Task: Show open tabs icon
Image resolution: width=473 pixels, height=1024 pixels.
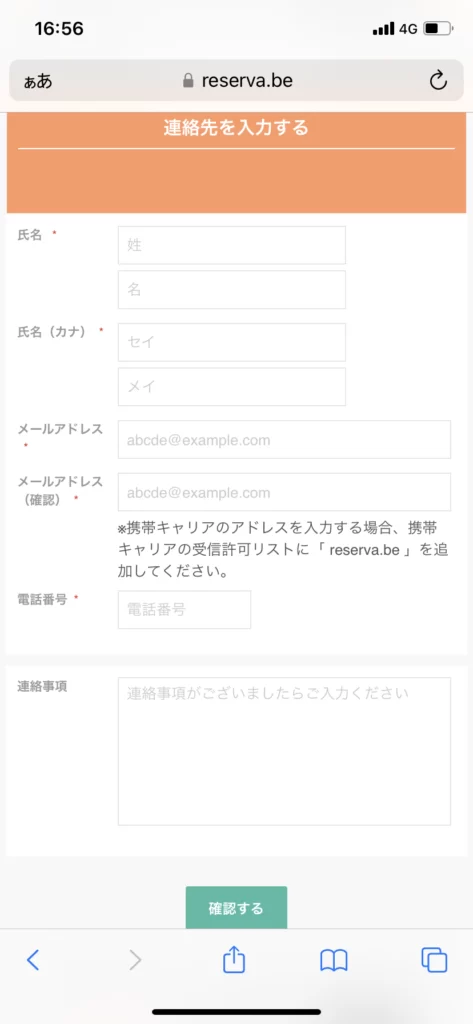Action: pos(434,959)
